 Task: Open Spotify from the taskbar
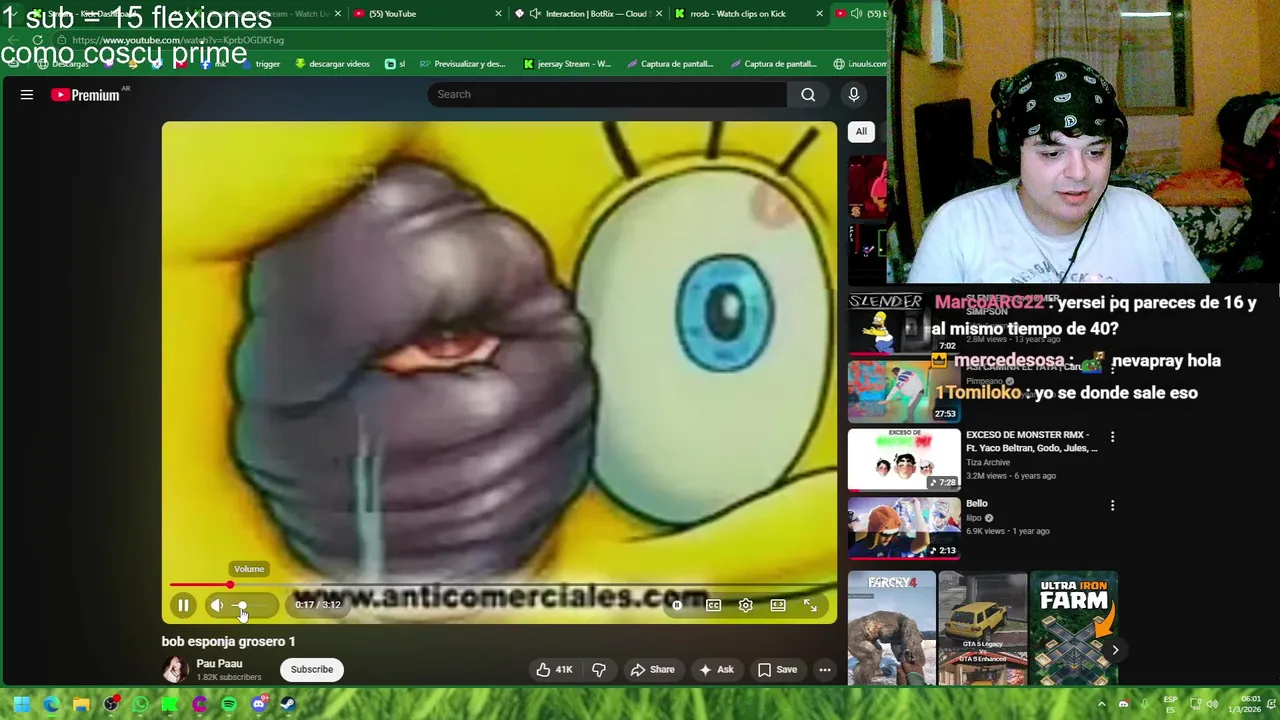229,704
